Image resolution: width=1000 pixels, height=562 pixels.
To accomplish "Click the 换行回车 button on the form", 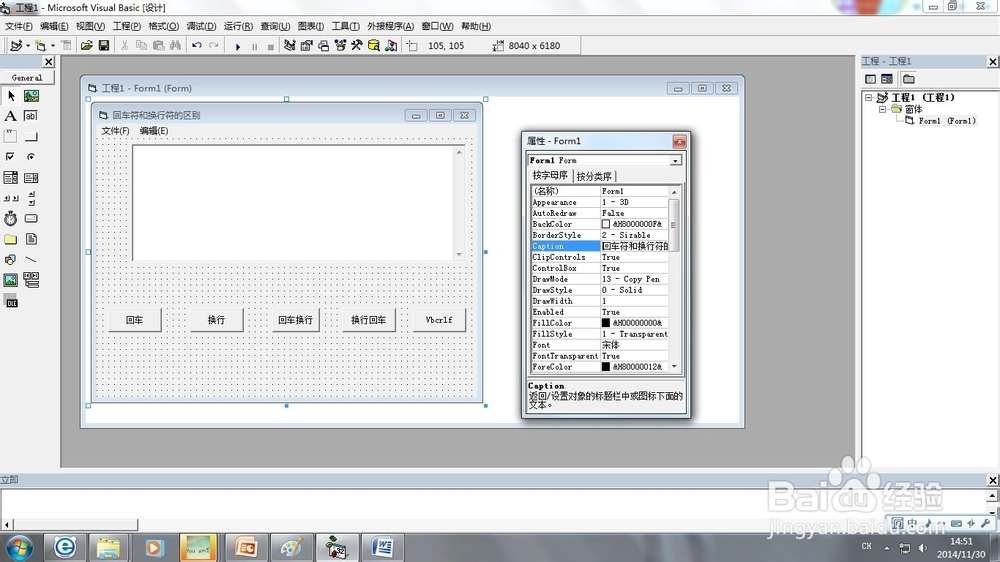I will (369, 320).
